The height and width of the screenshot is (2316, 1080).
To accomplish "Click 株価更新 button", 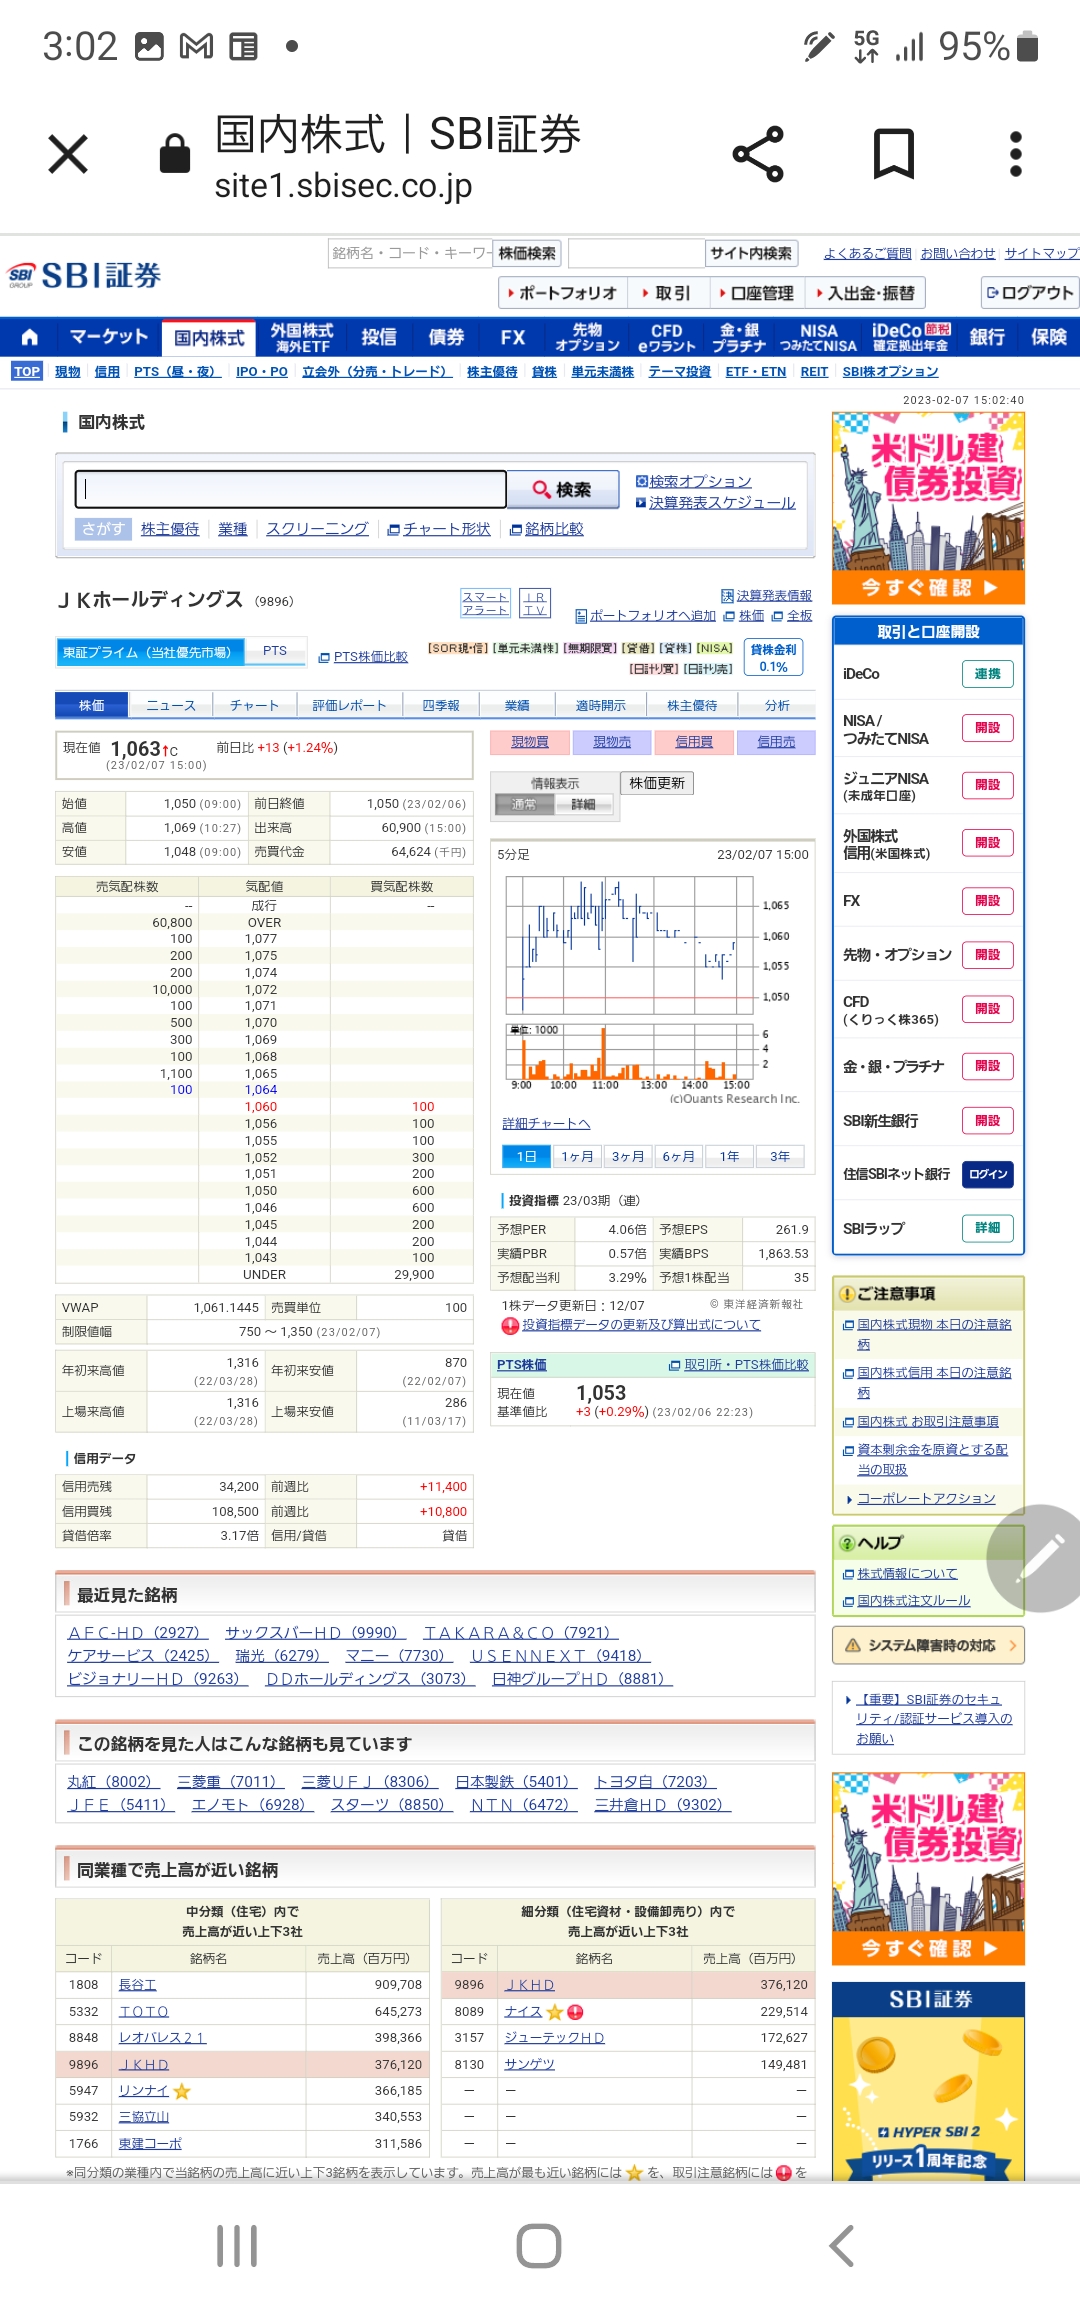I will point(657,783).
